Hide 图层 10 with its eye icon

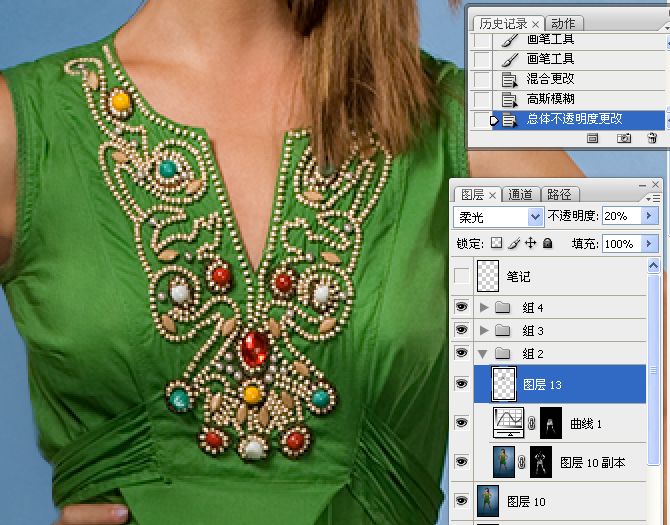(x=461, y=500)
